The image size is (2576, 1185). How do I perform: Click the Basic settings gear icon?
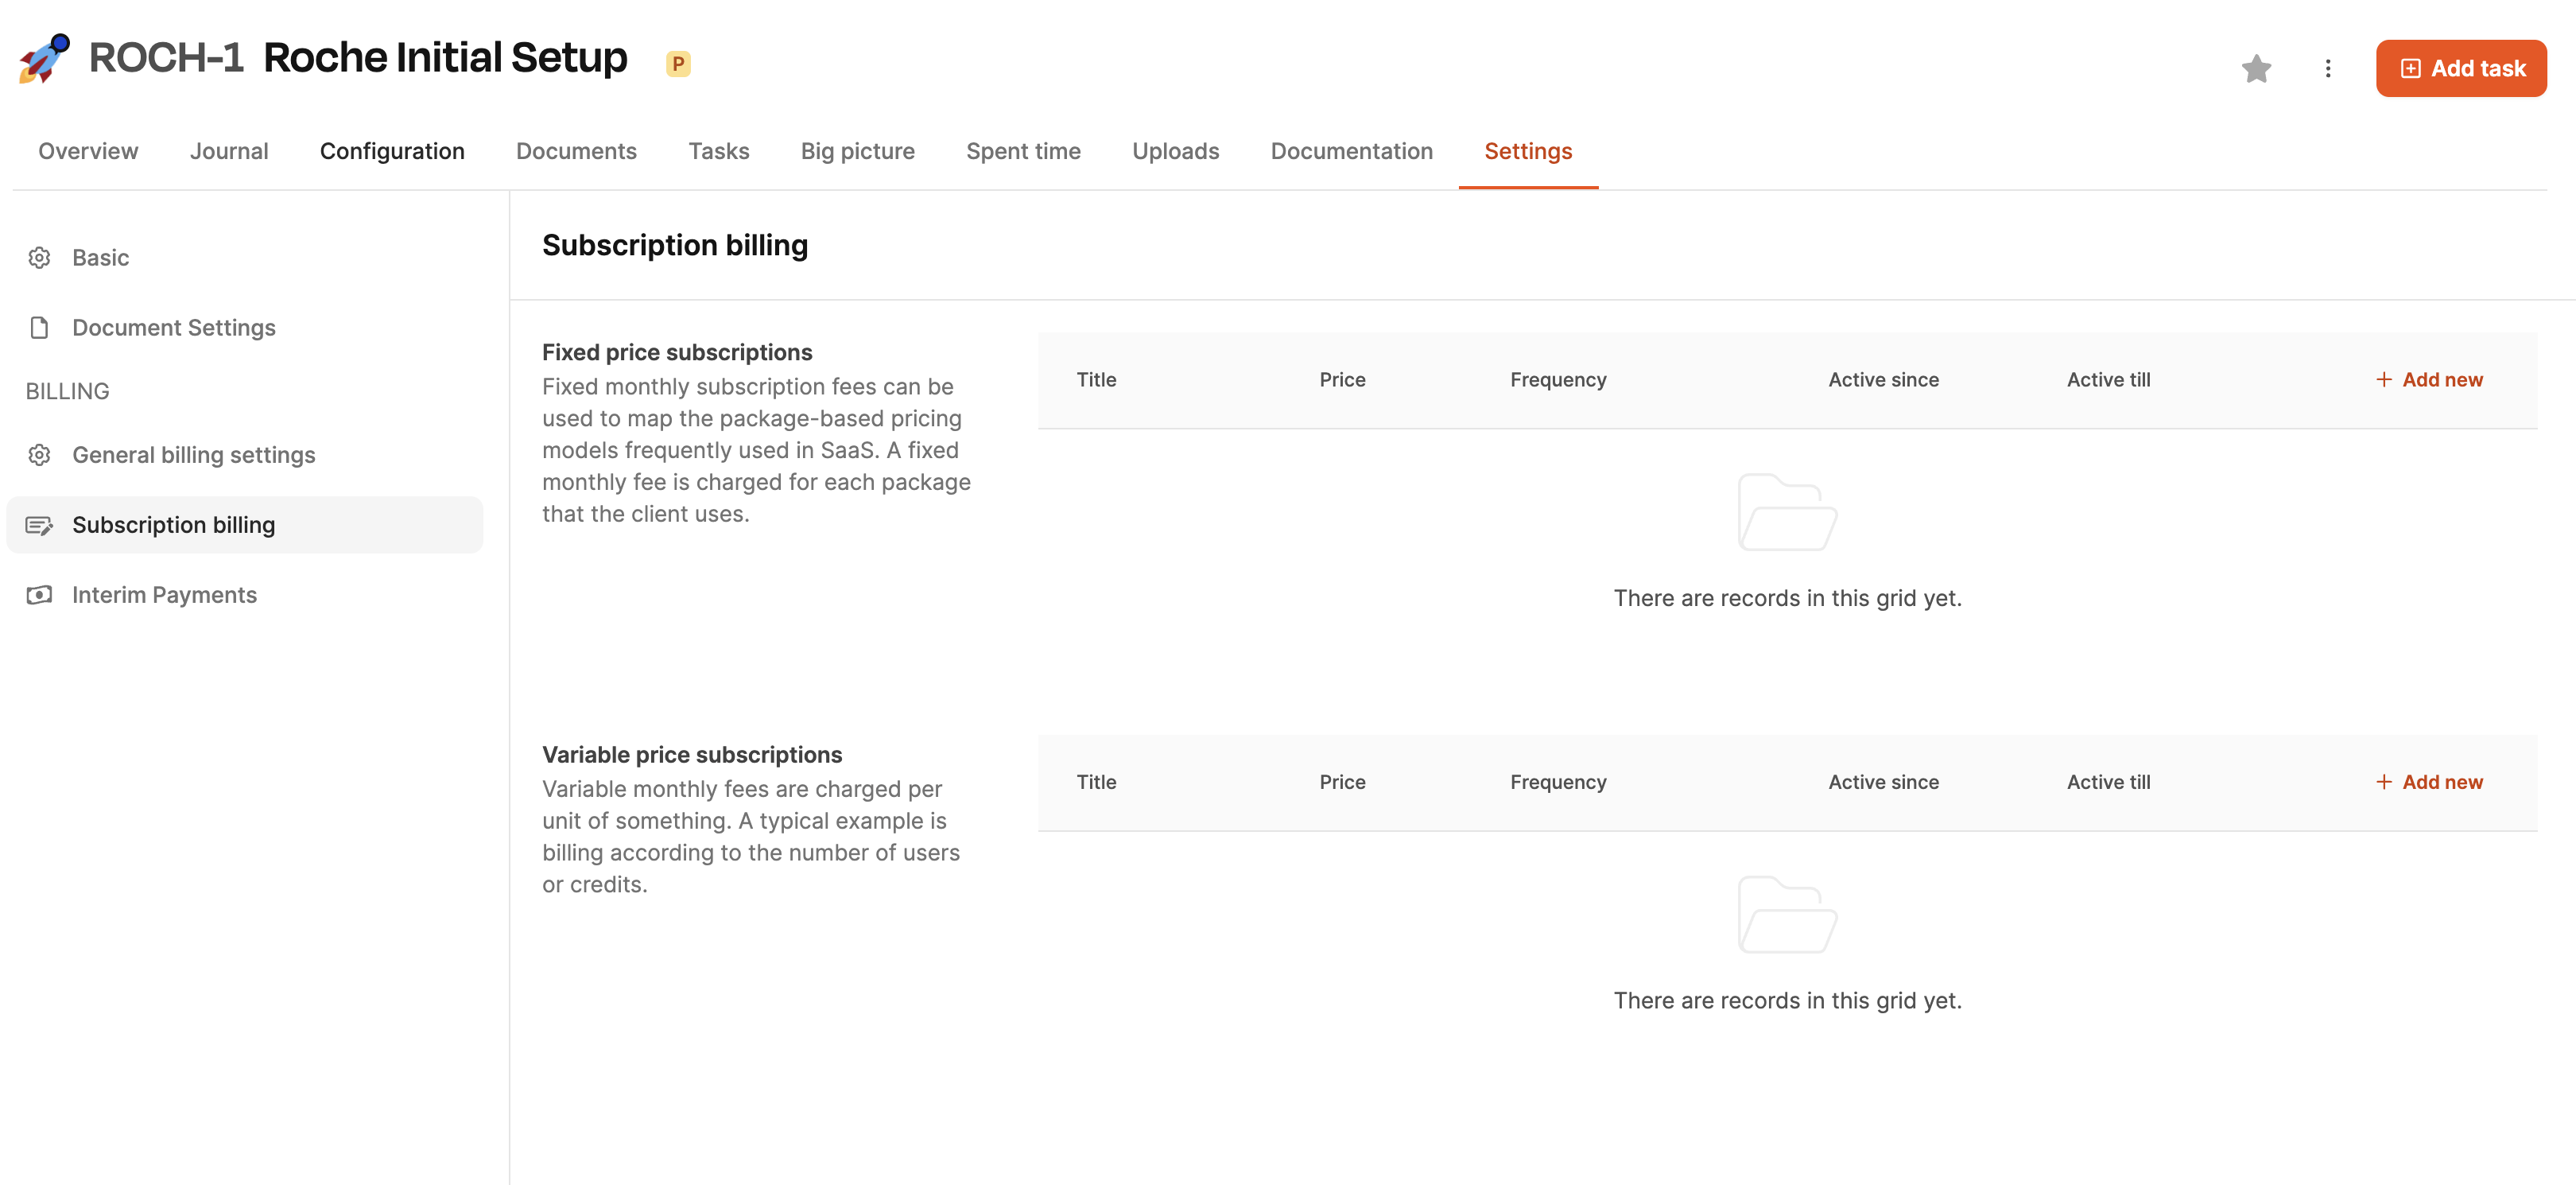tap(39, 258)
